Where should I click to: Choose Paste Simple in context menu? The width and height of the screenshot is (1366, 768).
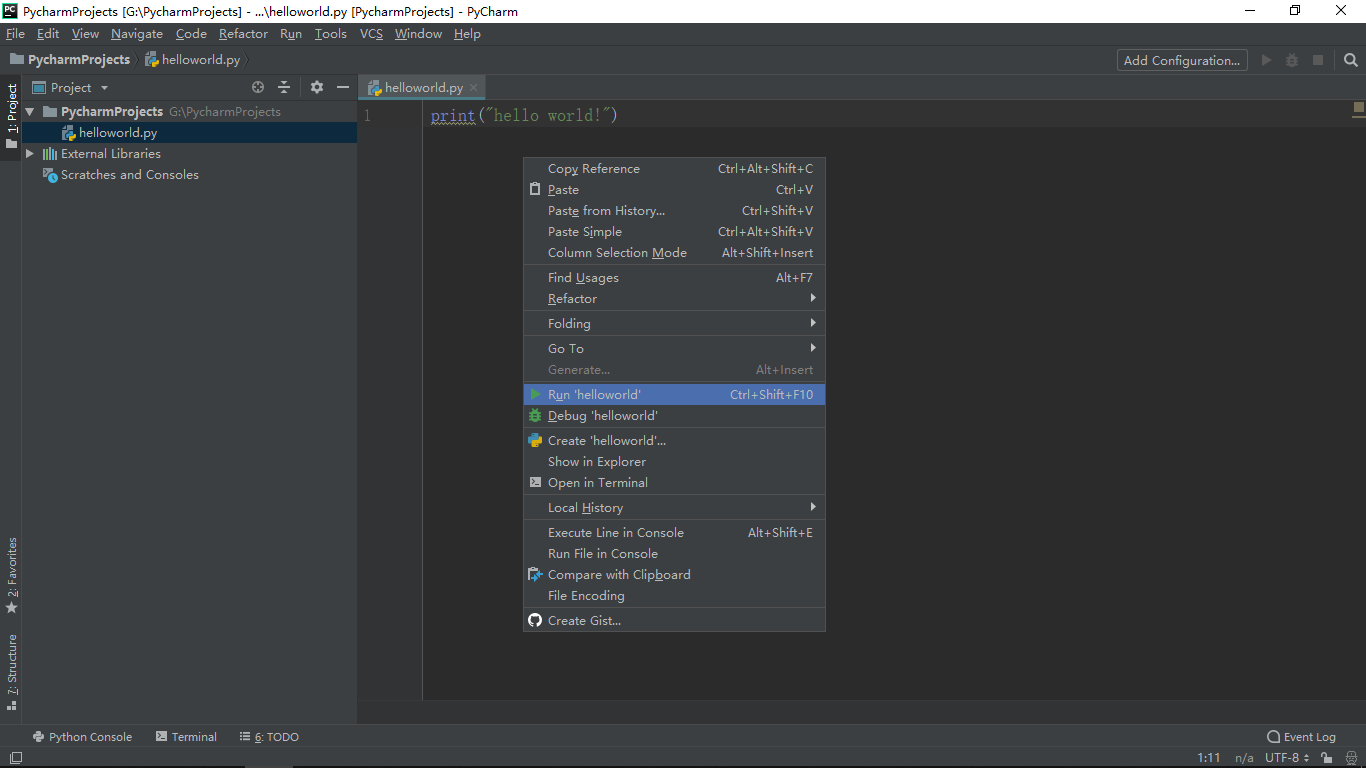point(674,232)
